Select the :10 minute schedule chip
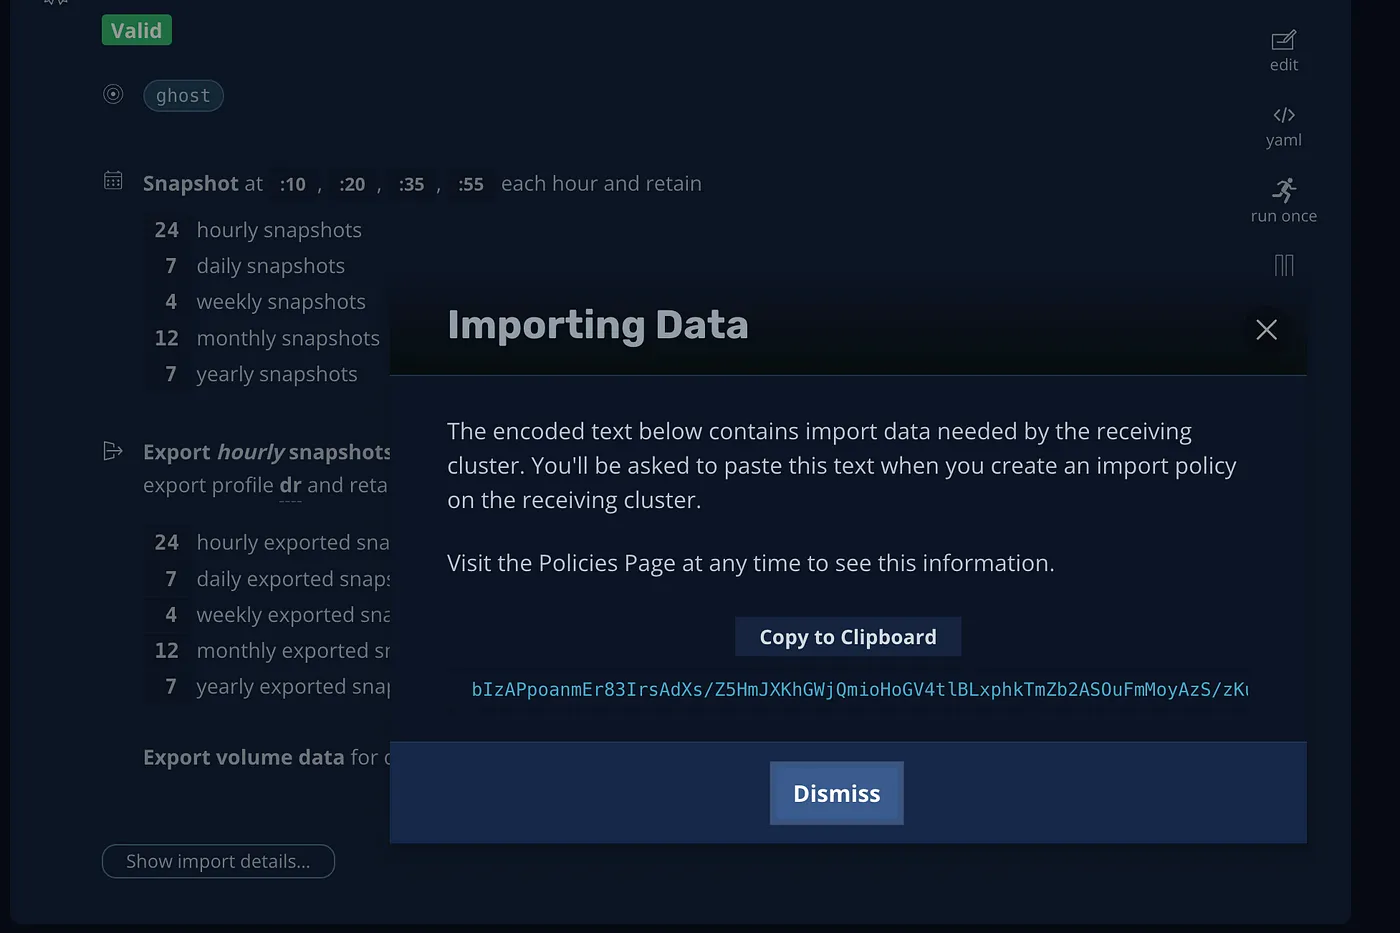This screenshot has height=933, width=1400. (292, 185)
